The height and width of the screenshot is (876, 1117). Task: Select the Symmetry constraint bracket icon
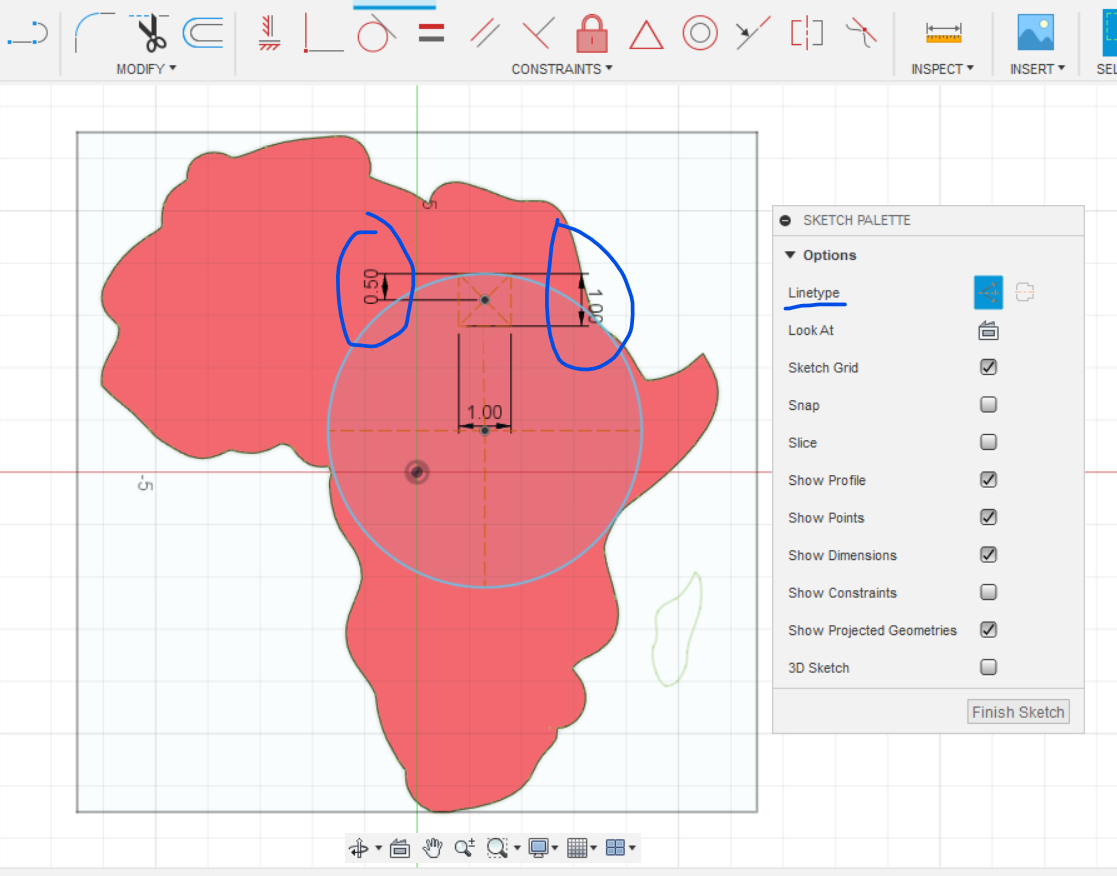click(805, 31)
